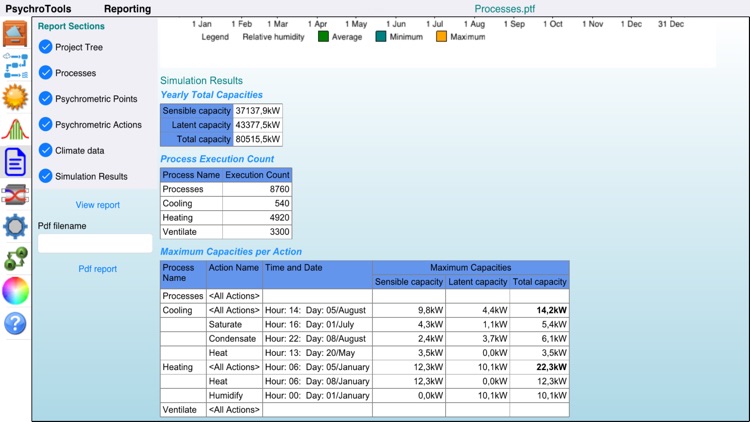Image resolution: width=750 pixels, height=422 pixels.
Task: Open the bell curve distribution icon
Action: [x=15, y=130]
